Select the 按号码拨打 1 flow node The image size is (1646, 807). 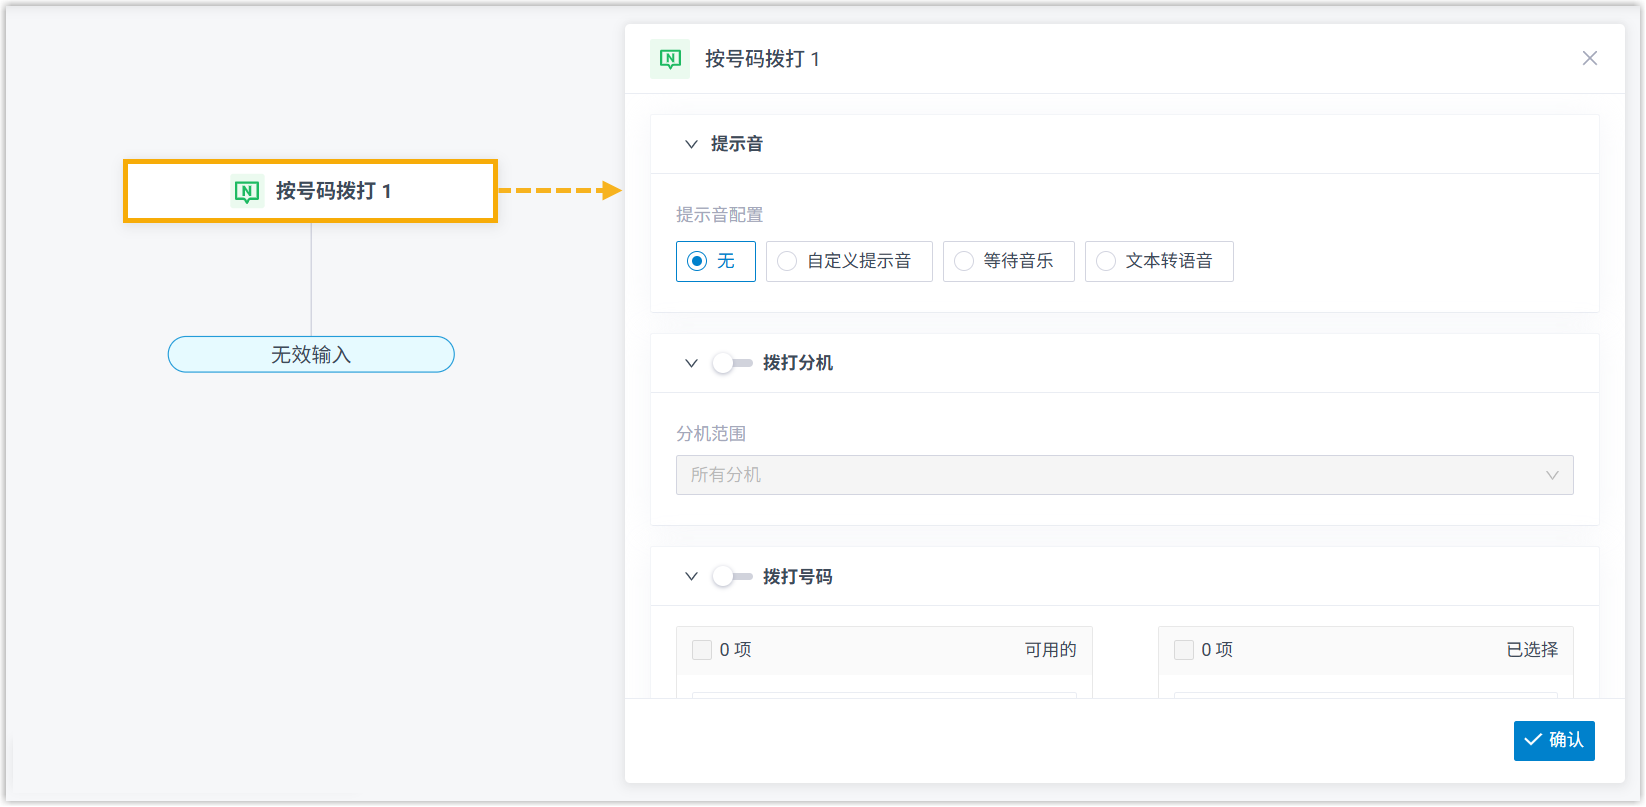coord(310,191)
